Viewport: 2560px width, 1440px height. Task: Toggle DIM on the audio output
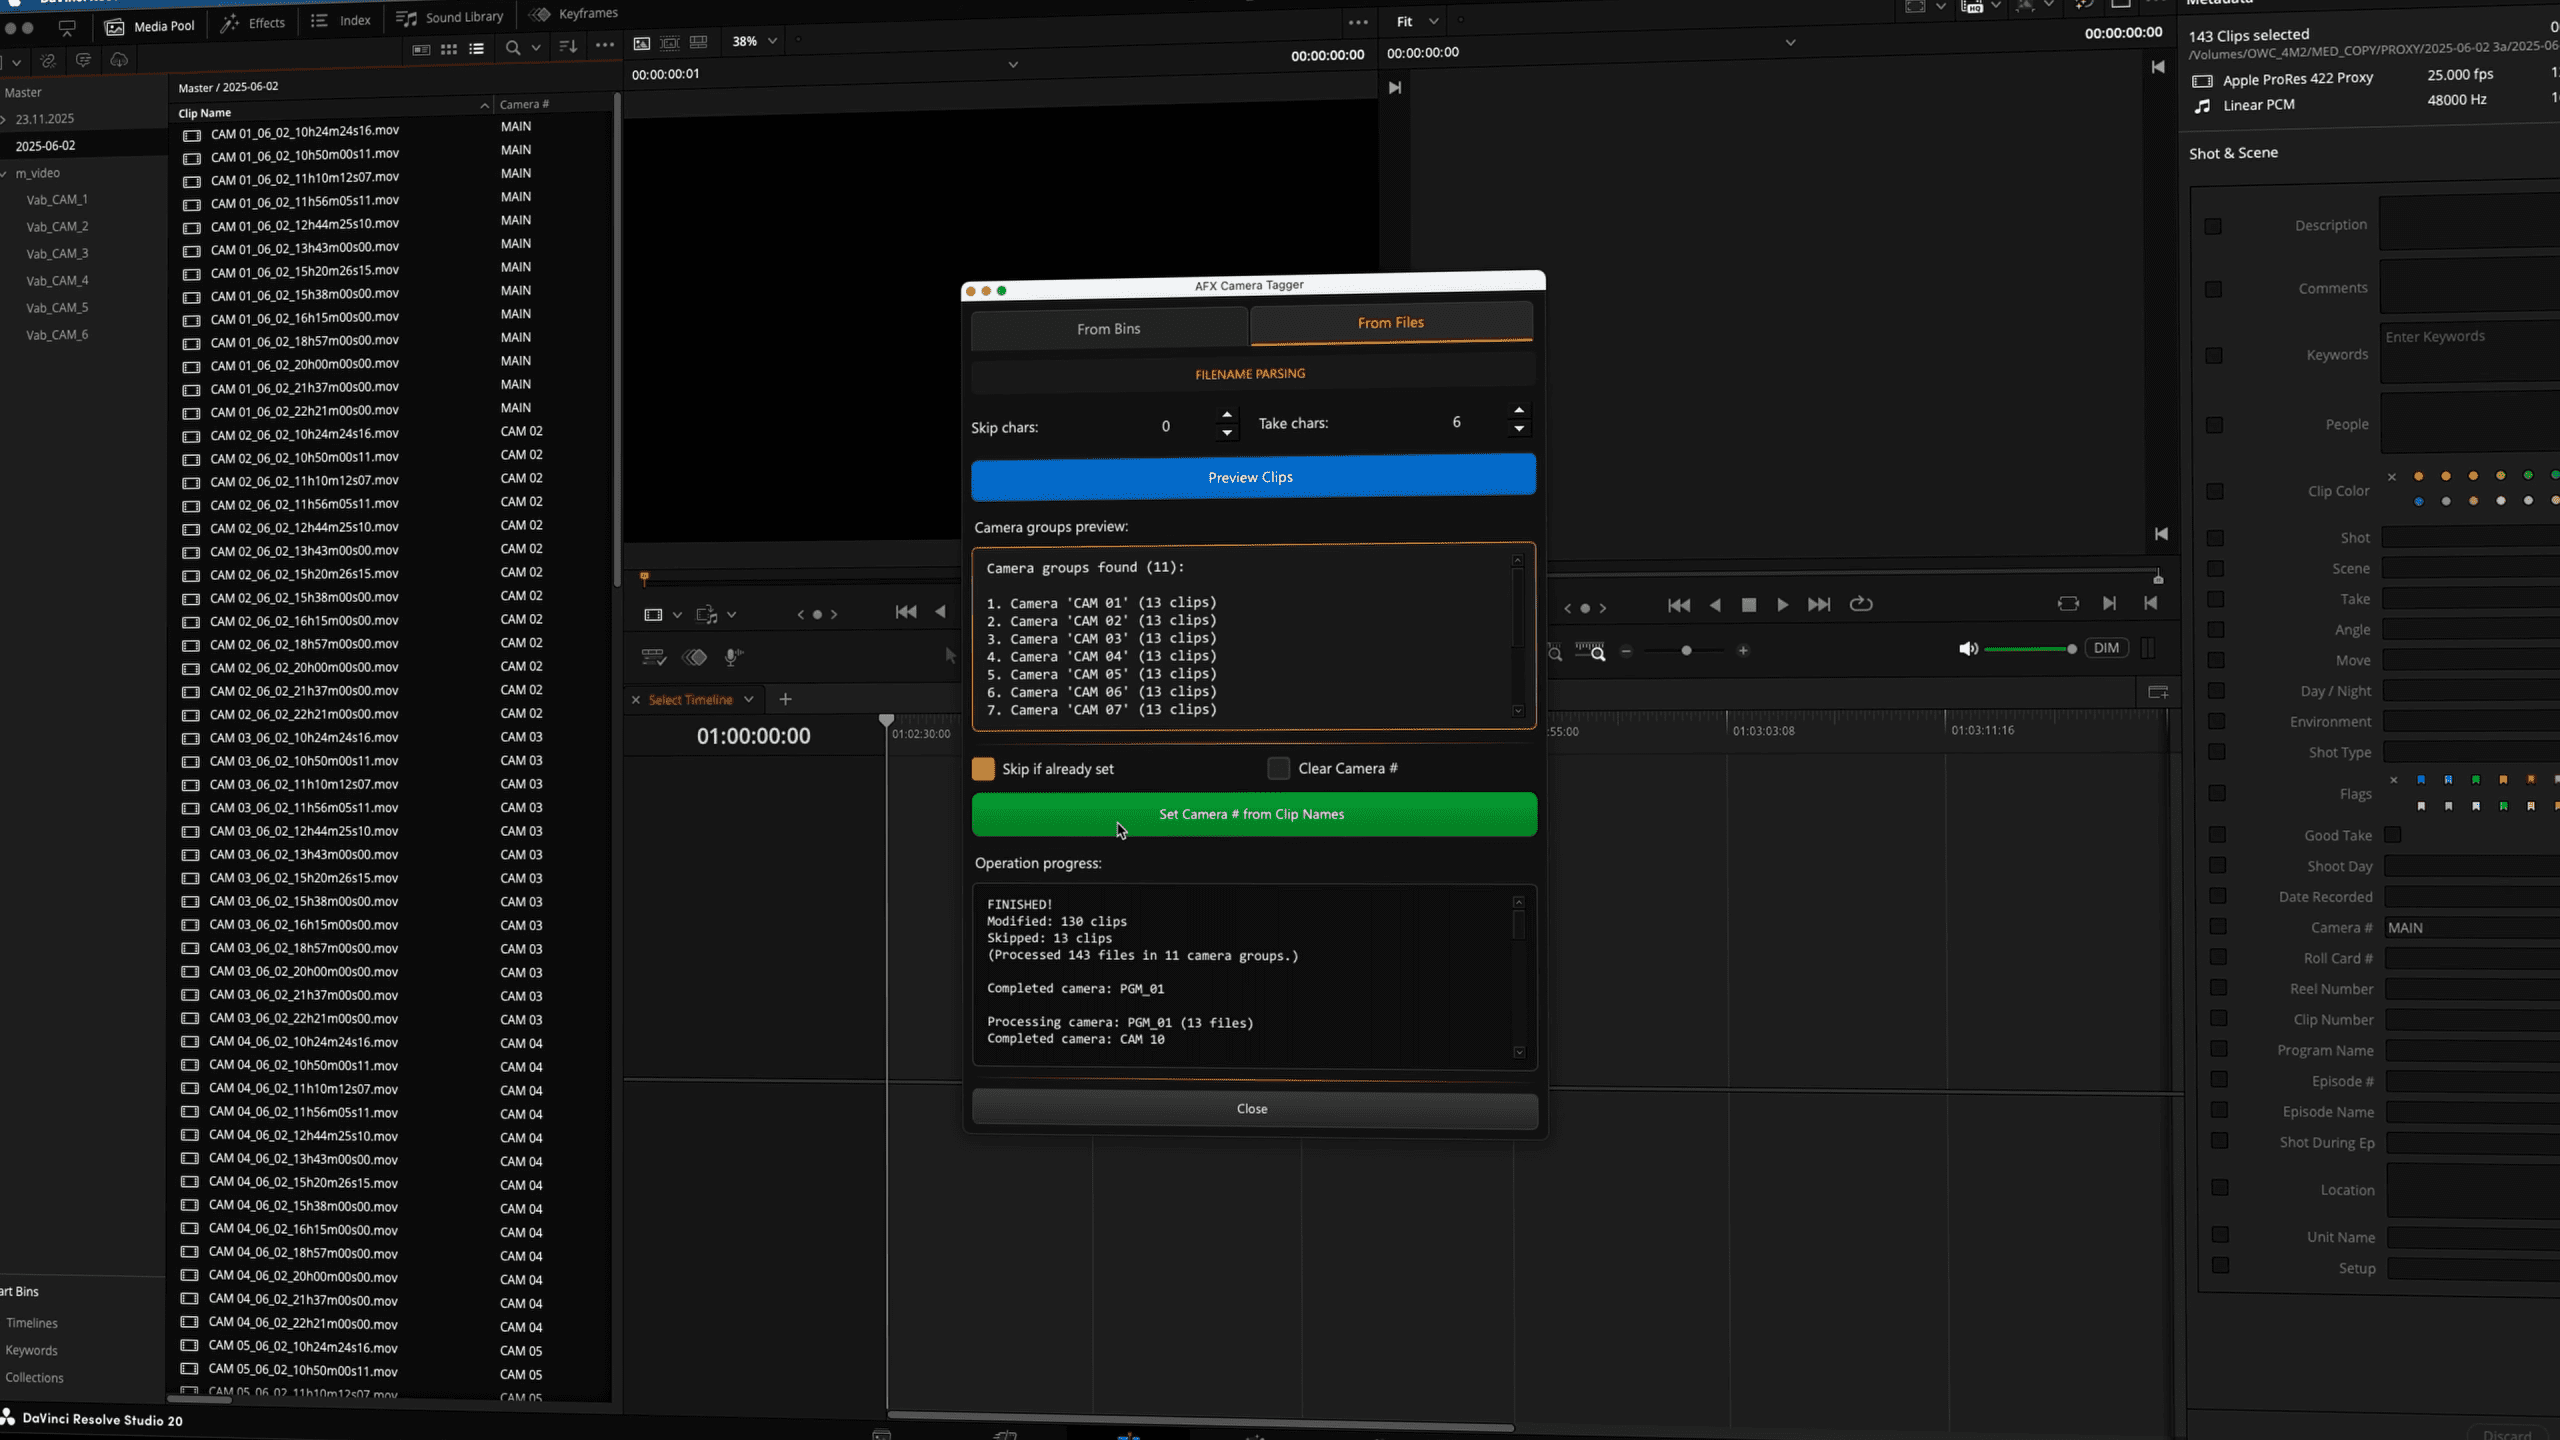pyautogui.click(x=2106, y=648)
